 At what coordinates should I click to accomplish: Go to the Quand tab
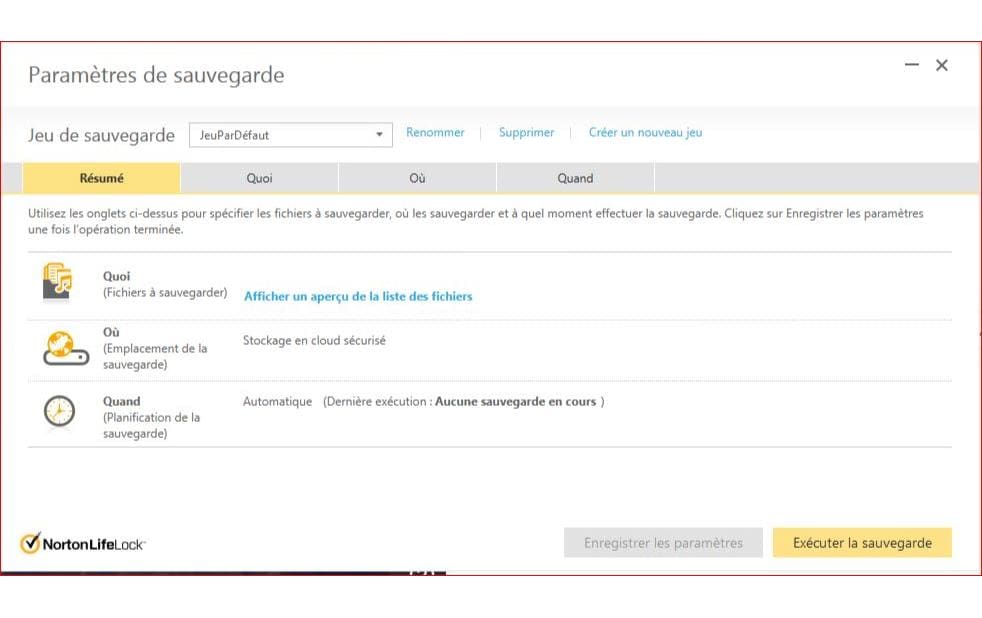pyautogui.click(x=575, y=178)
